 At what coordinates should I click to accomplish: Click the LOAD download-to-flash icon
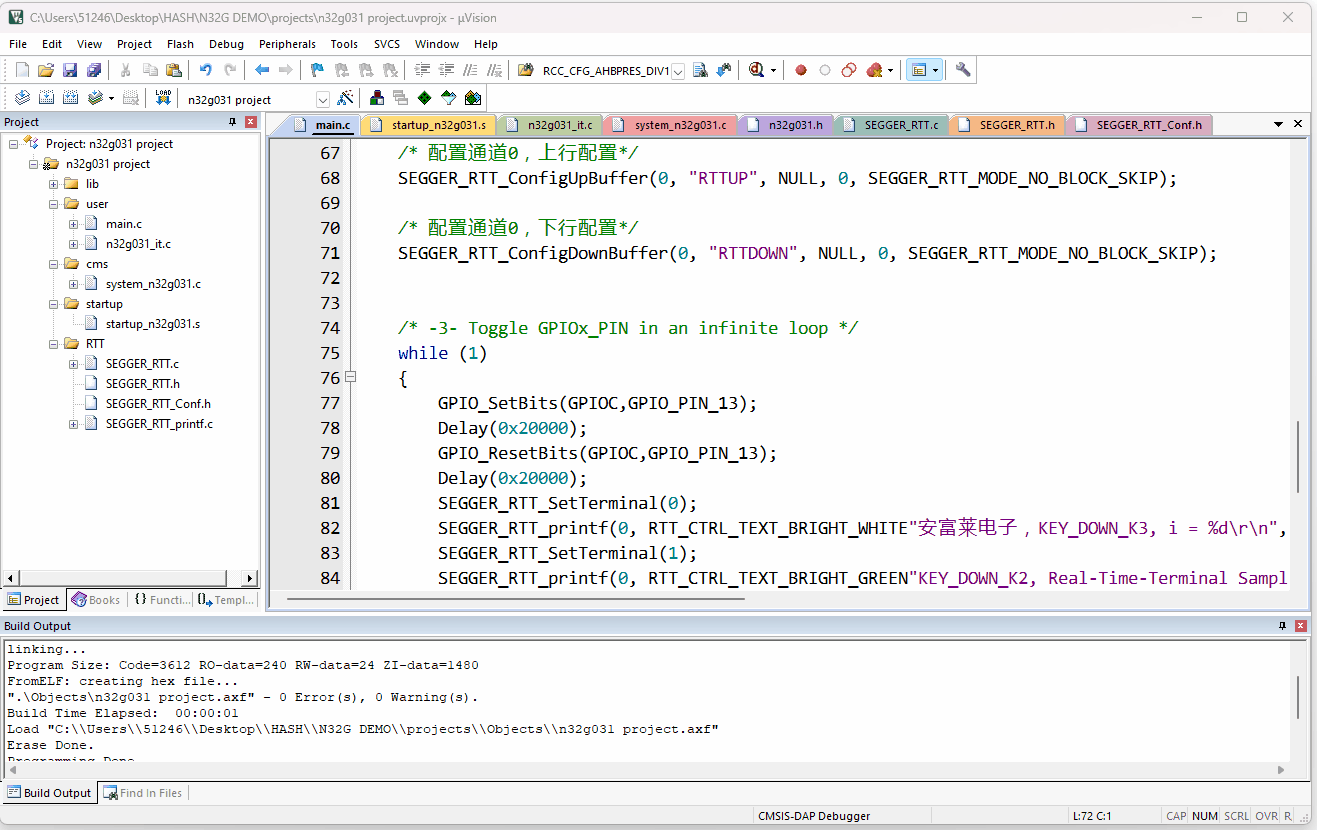(x=163, y=98)
